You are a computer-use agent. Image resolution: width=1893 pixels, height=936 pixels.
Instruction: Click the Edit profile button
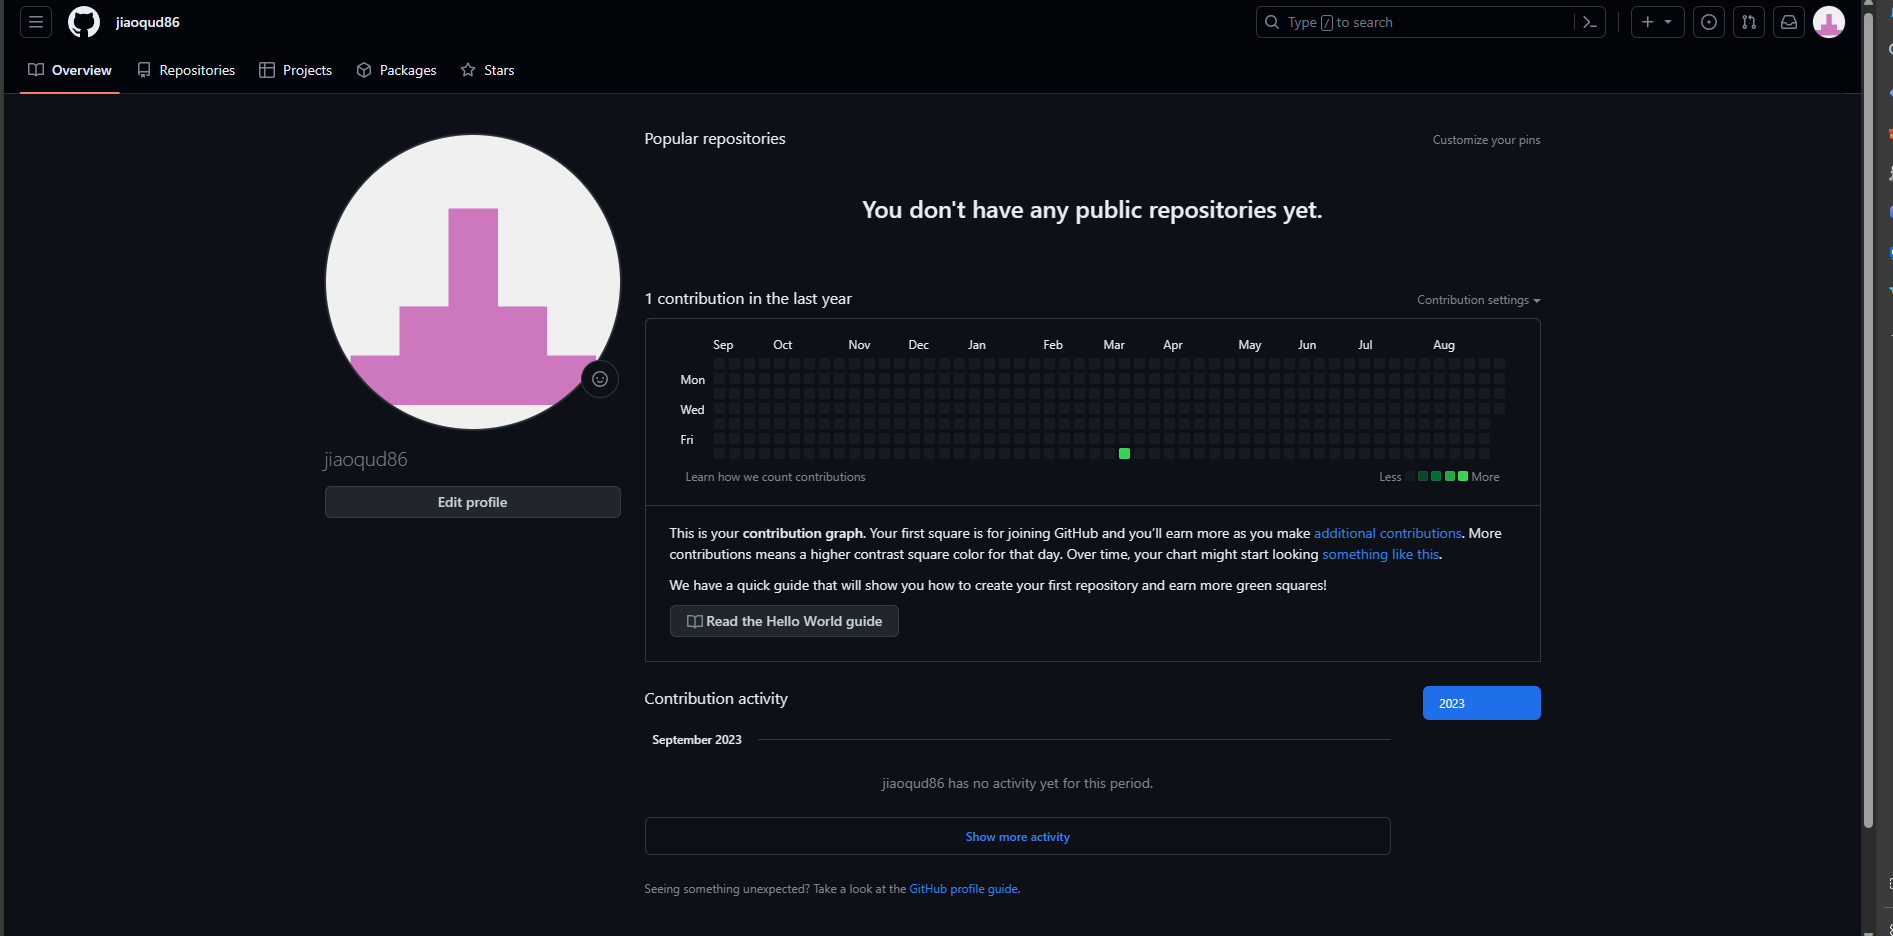pyautogui.click(x=472, y=502)
